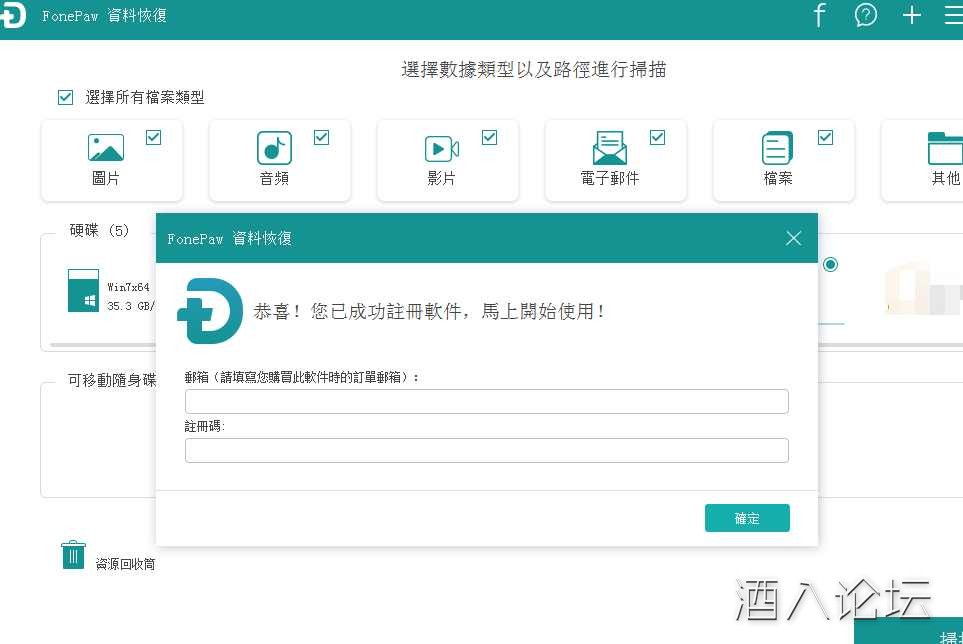
Task: Click the FonePaw logo in dialog
Action: point(210,311)
